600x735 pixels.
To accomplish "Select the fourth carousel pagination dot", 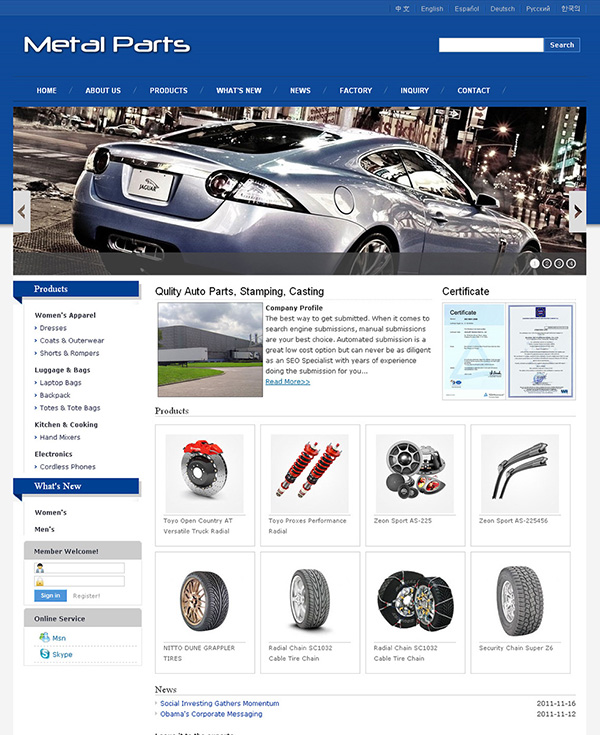I will [571, 264].
